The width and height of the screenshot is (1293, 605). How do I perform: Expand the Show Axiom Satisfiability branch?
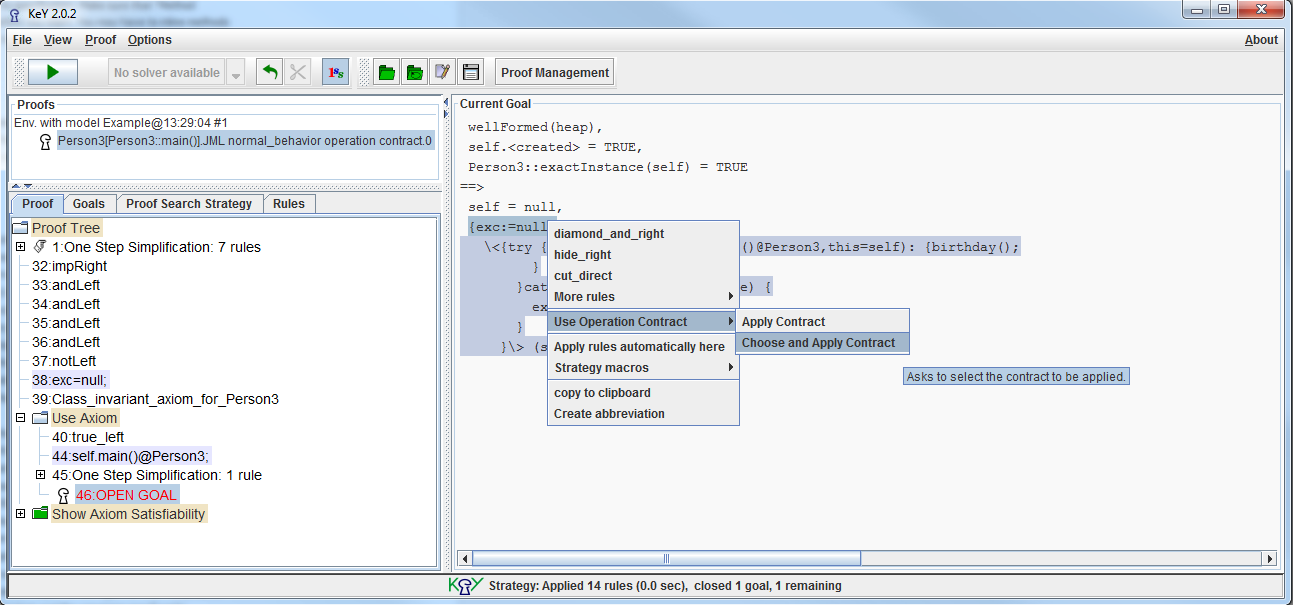(21, 514)
